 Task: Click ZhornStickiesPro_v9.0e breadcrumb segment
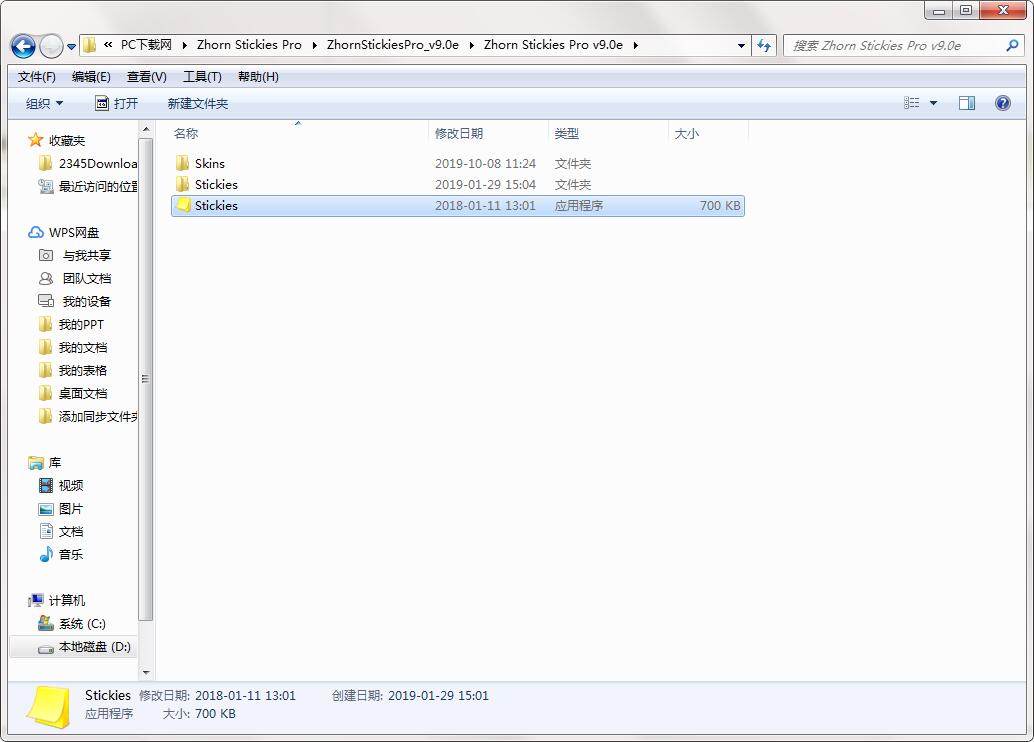tap(393, 45)
